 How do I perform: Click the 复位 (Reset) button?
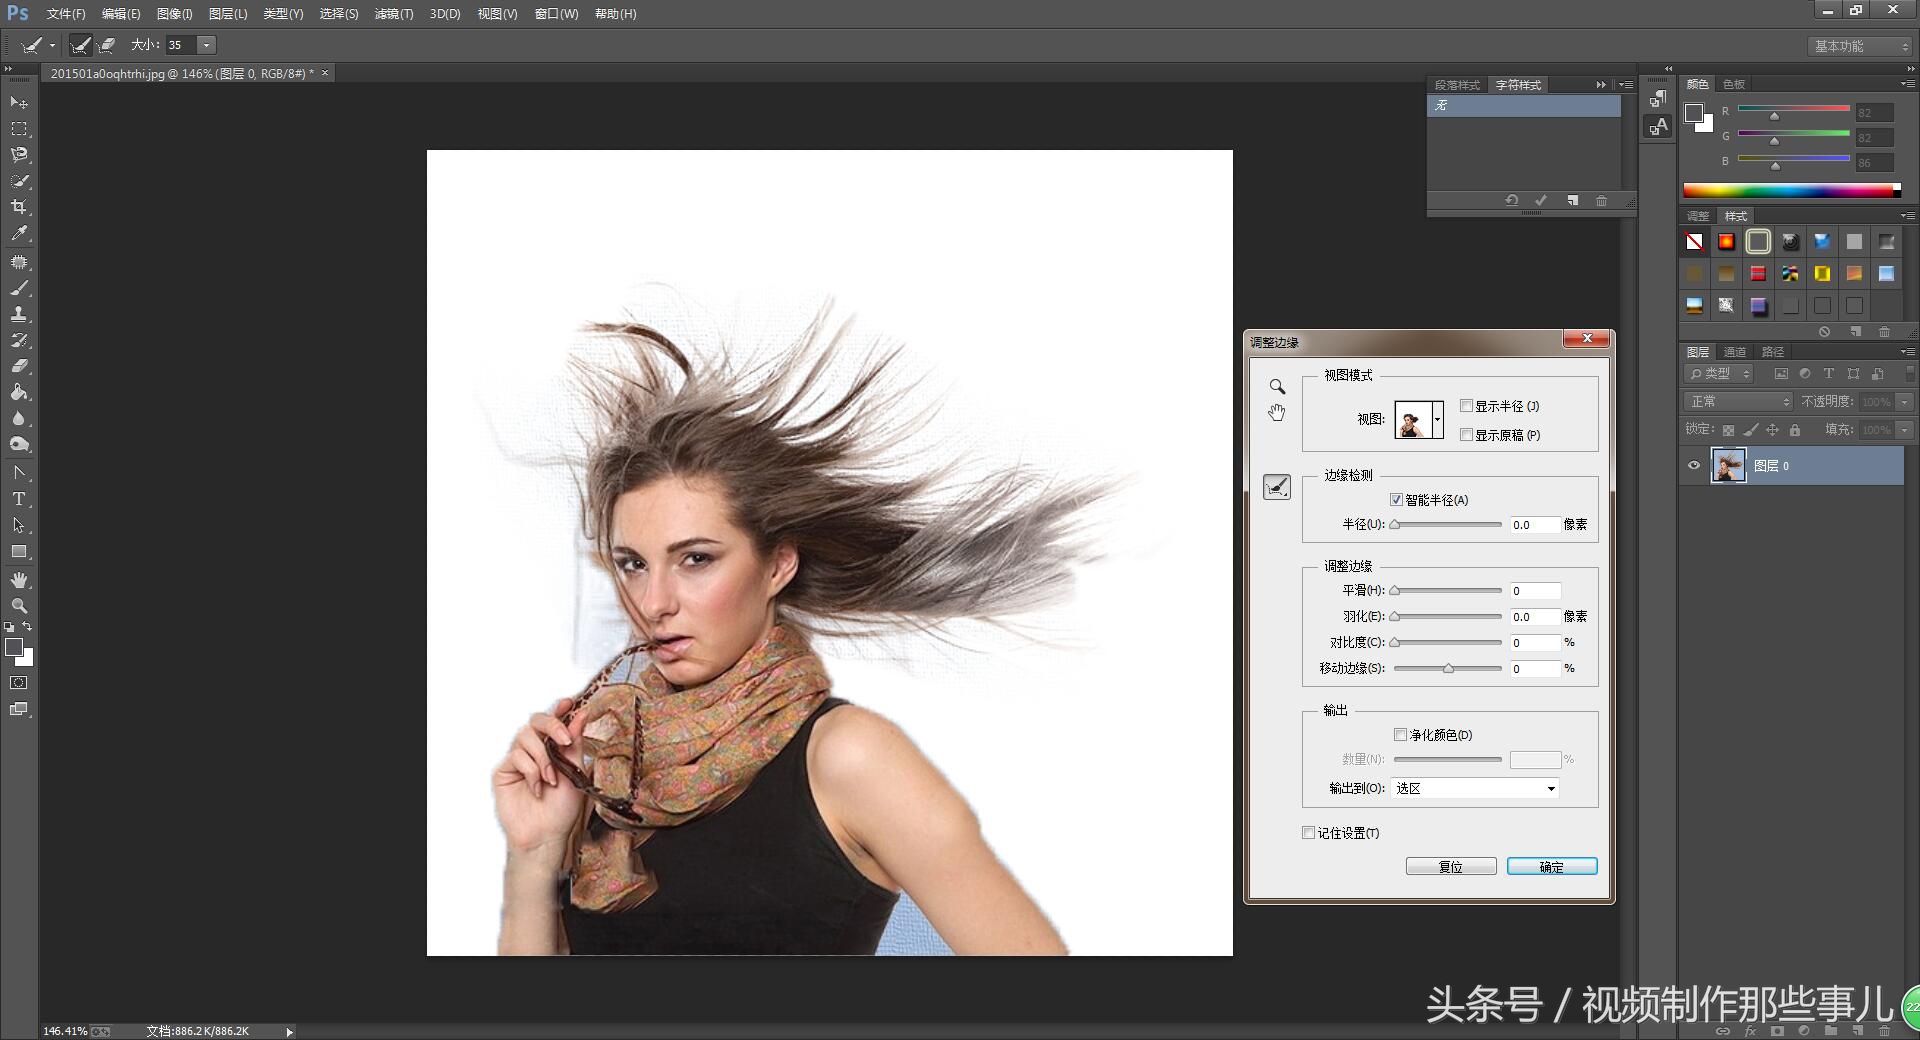[1450, 867]
